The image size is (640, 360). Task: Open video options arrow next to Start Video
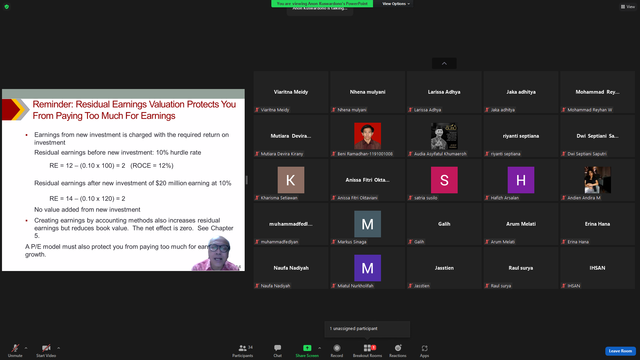coord(59,348)
